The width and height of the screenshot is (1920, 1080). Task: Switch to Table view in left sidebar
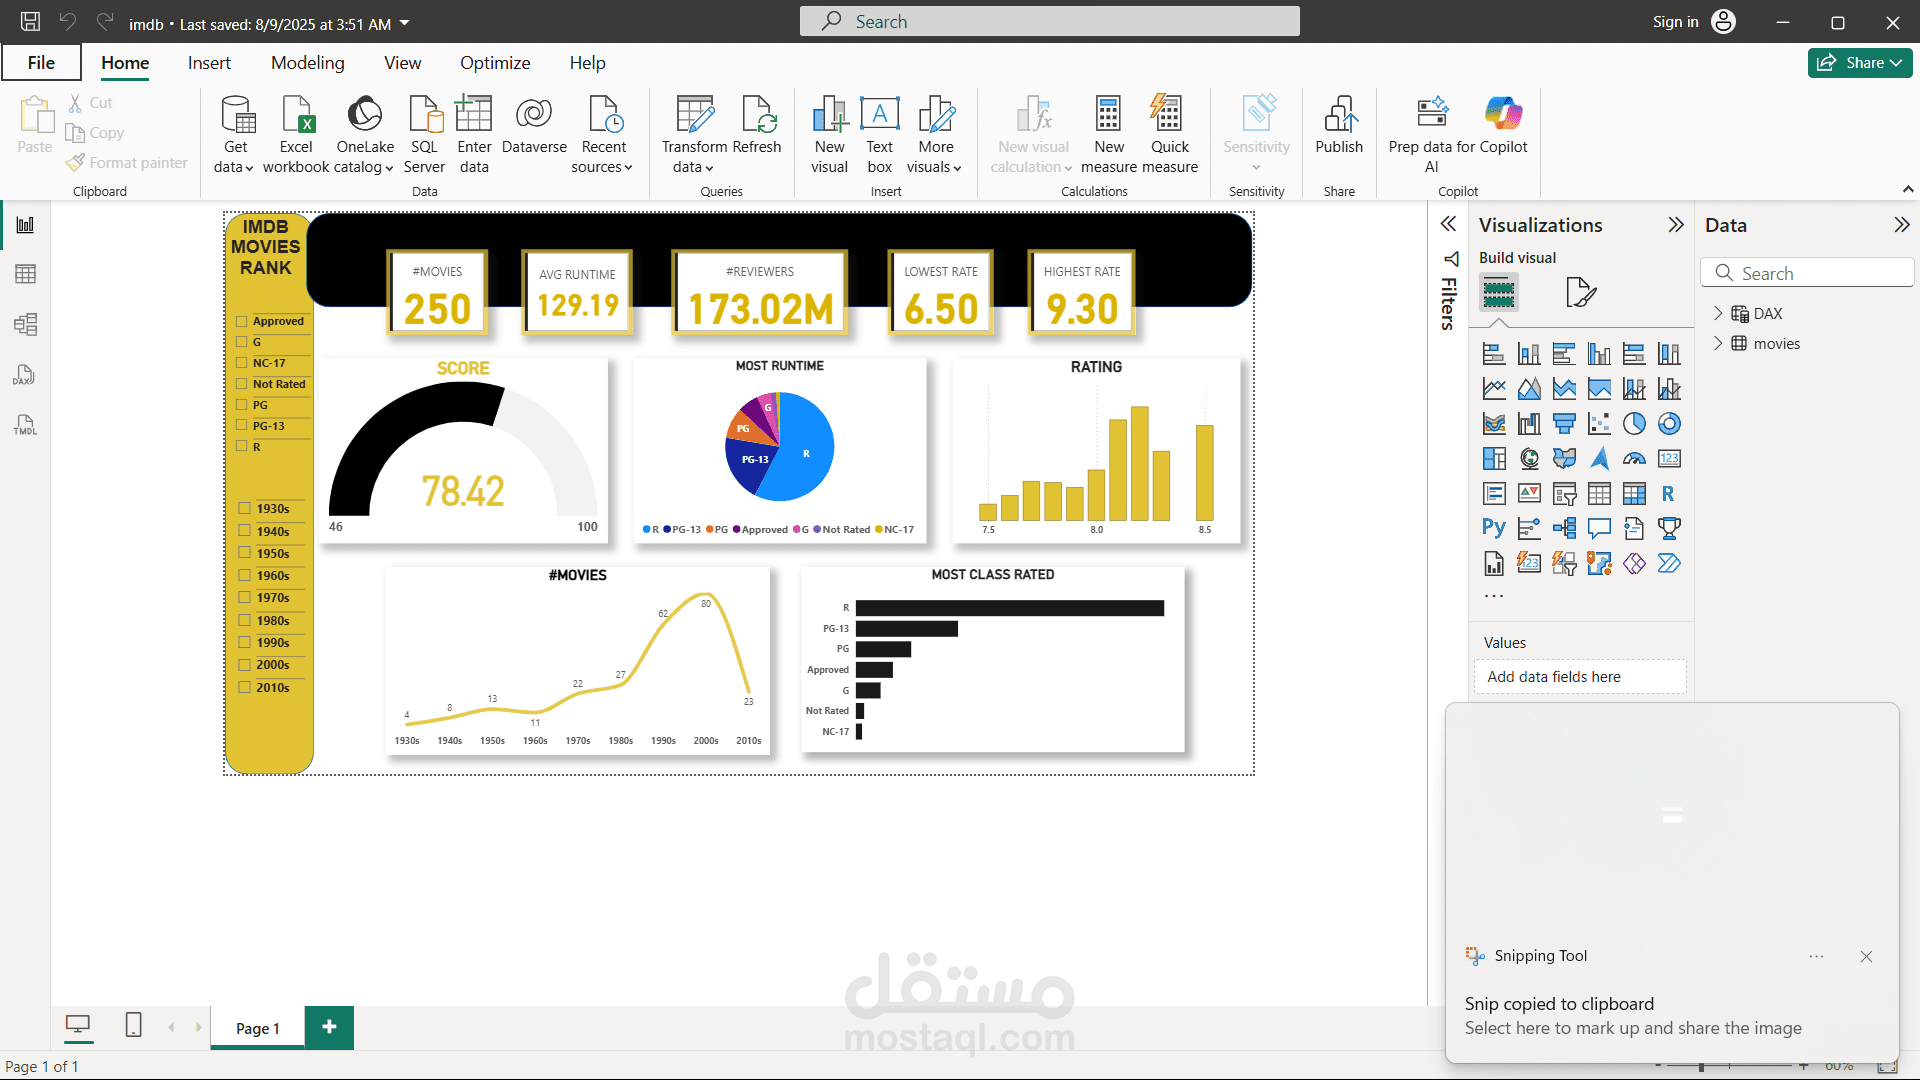pyautogui.click(x=25, y=274)
